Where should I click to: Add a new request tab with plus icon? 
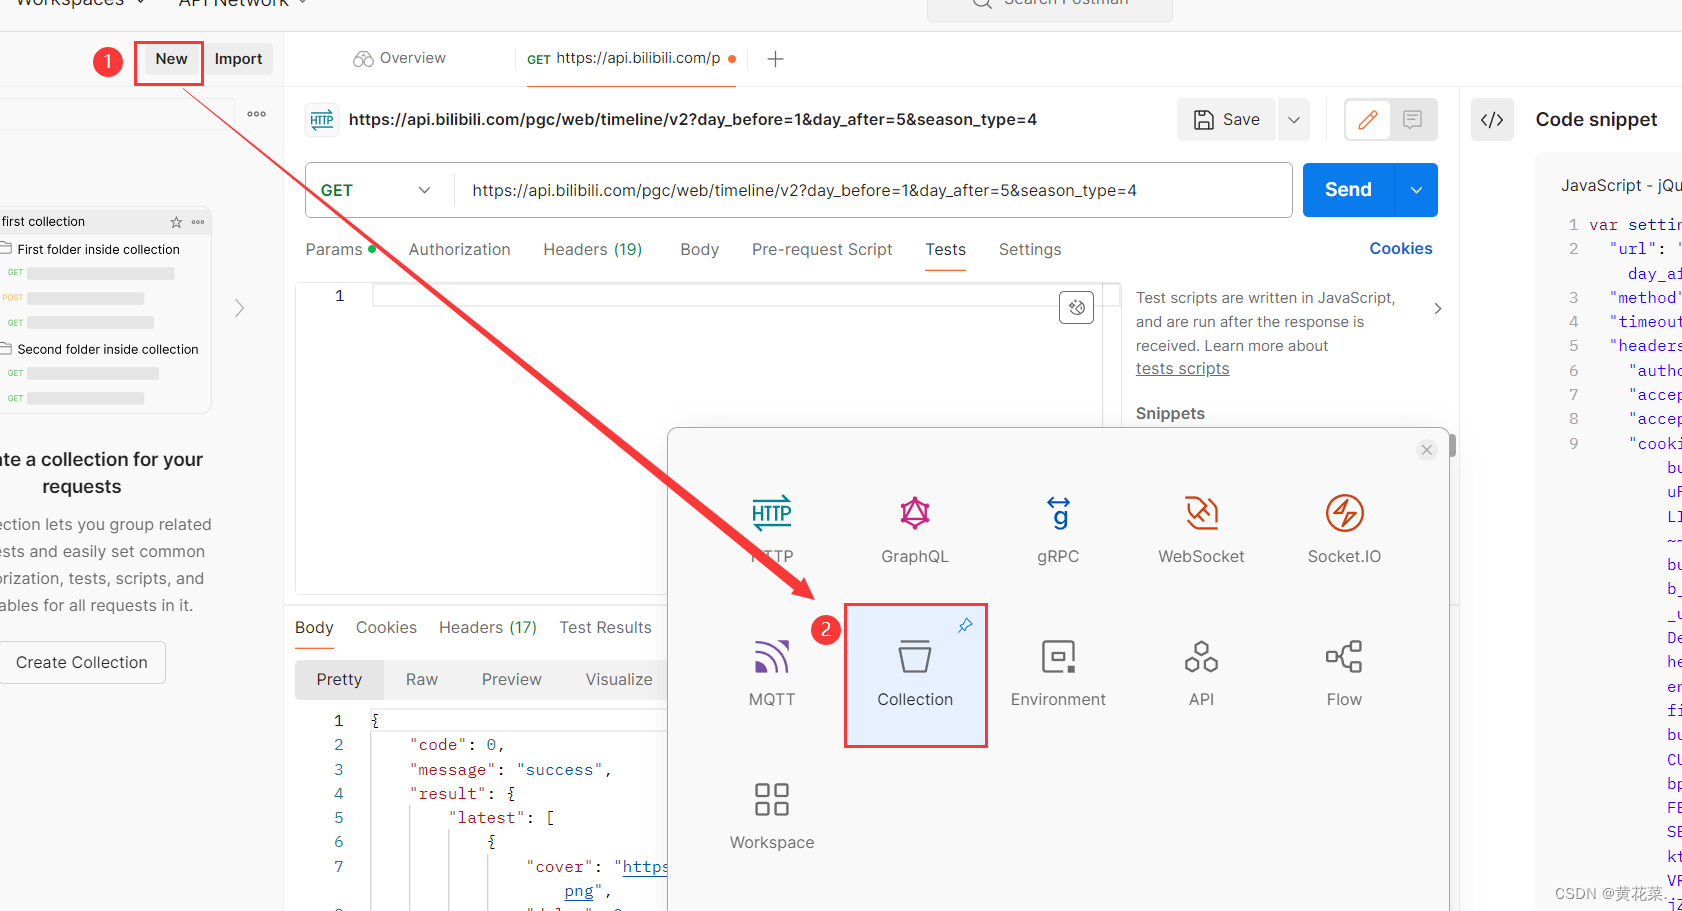[x=775, y=59]
